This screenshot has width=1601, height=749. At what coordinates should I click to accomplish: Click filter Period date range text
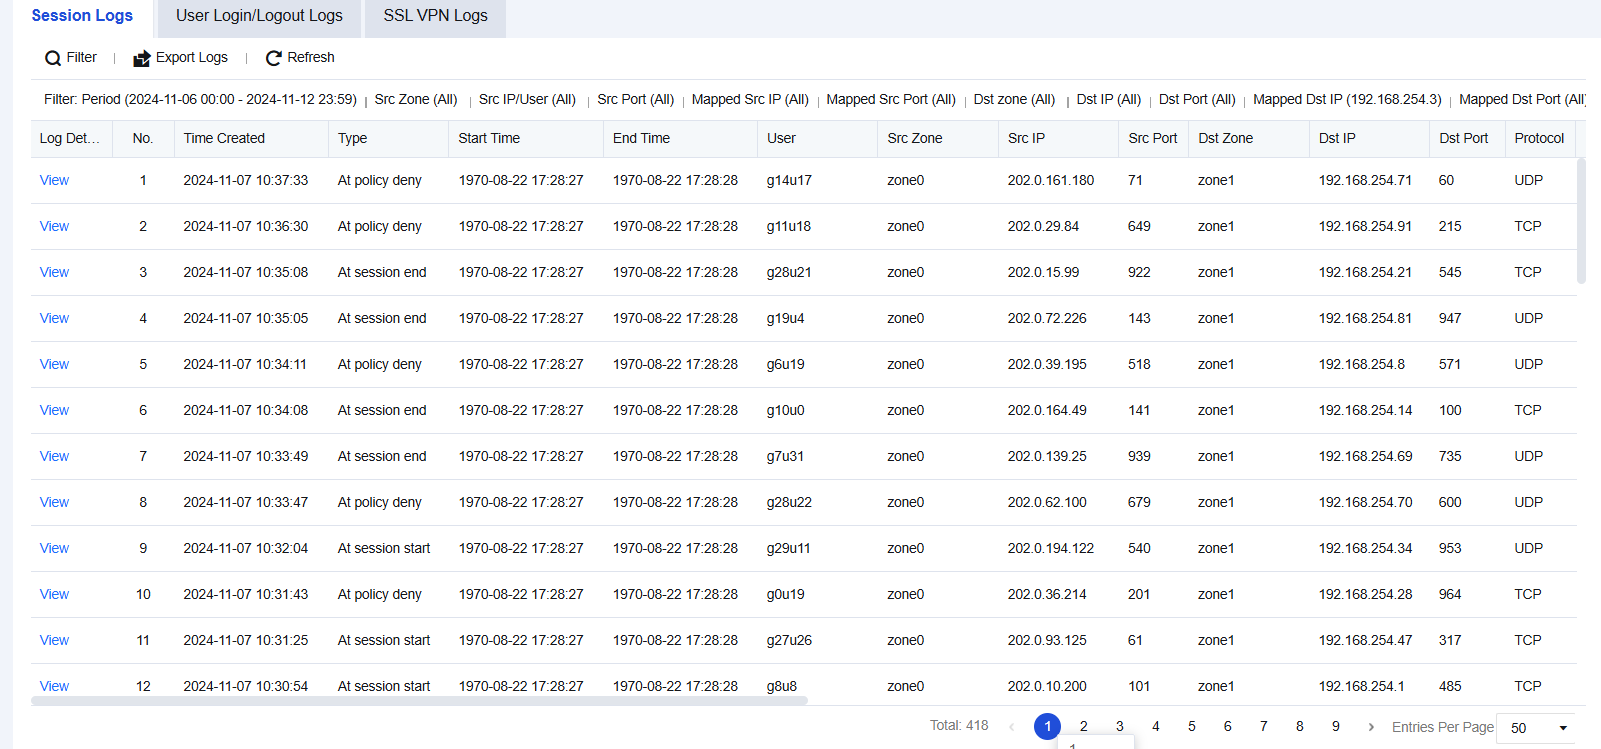200,99
